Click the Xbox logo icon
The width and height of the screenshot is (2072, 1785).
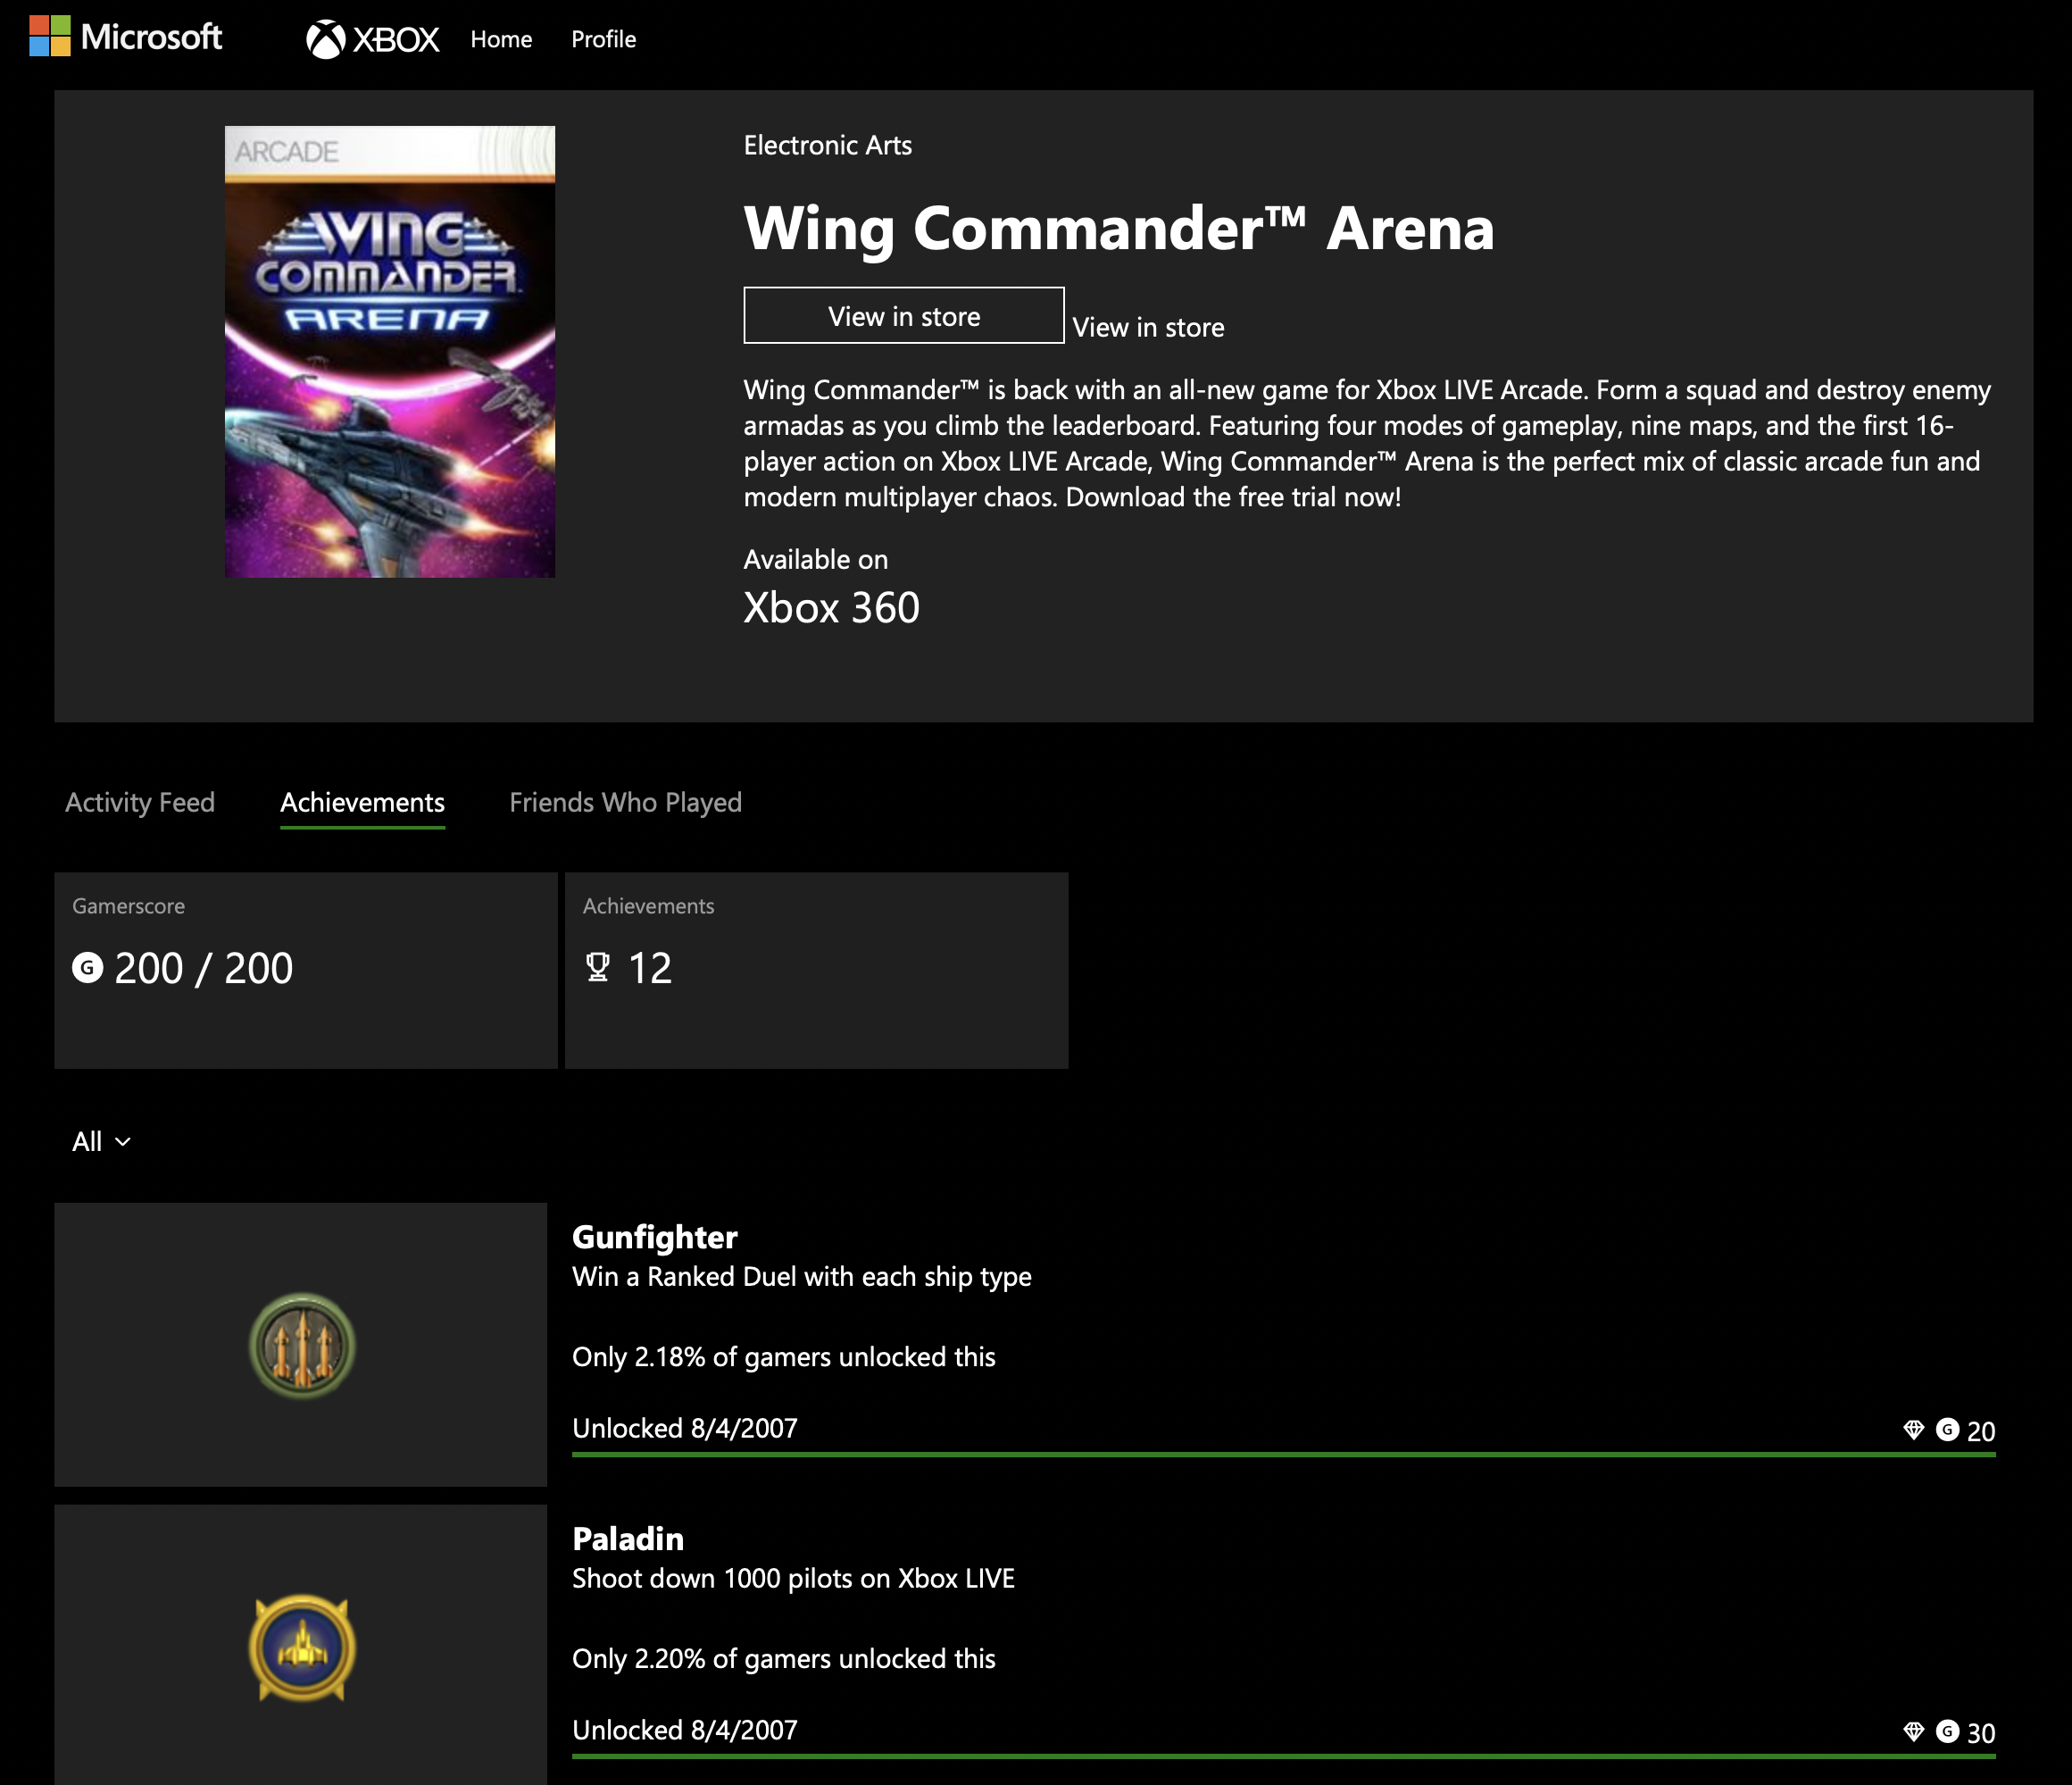pyautogui.click(x=325, y=39)
